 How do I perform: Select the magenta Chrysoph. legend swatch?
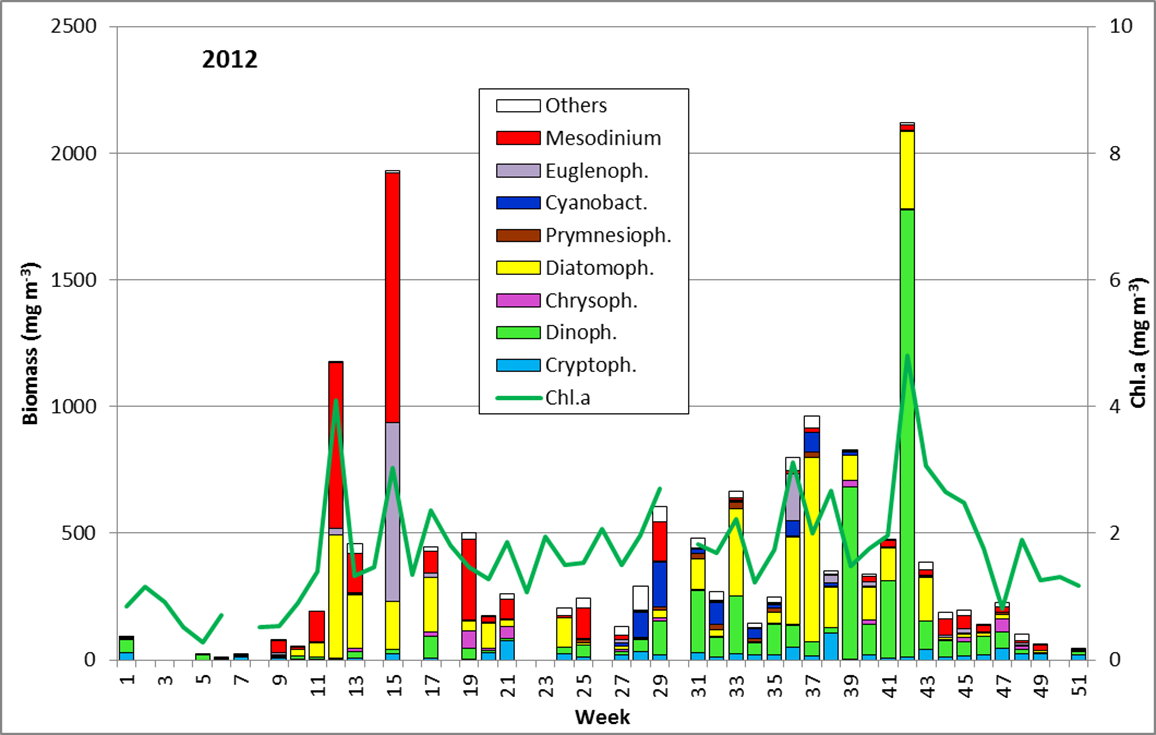point(518,300)
